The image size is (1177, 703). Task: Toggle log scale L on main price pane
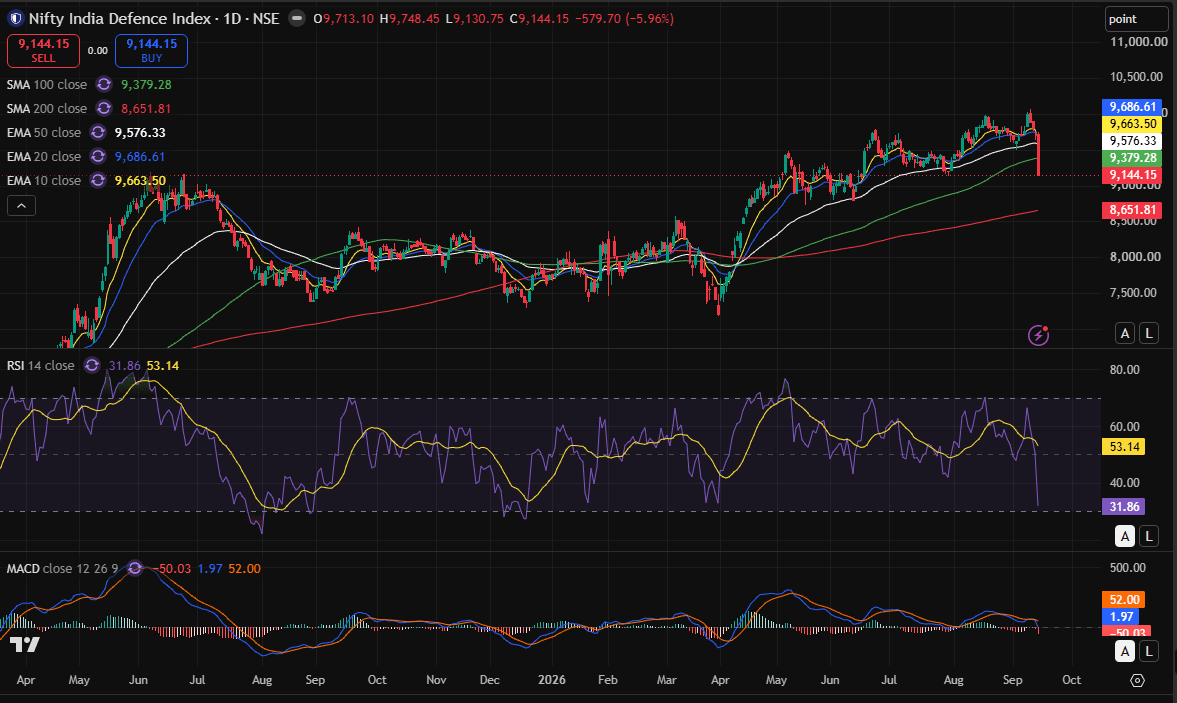pyautogui.click(x=1149, y=333)
